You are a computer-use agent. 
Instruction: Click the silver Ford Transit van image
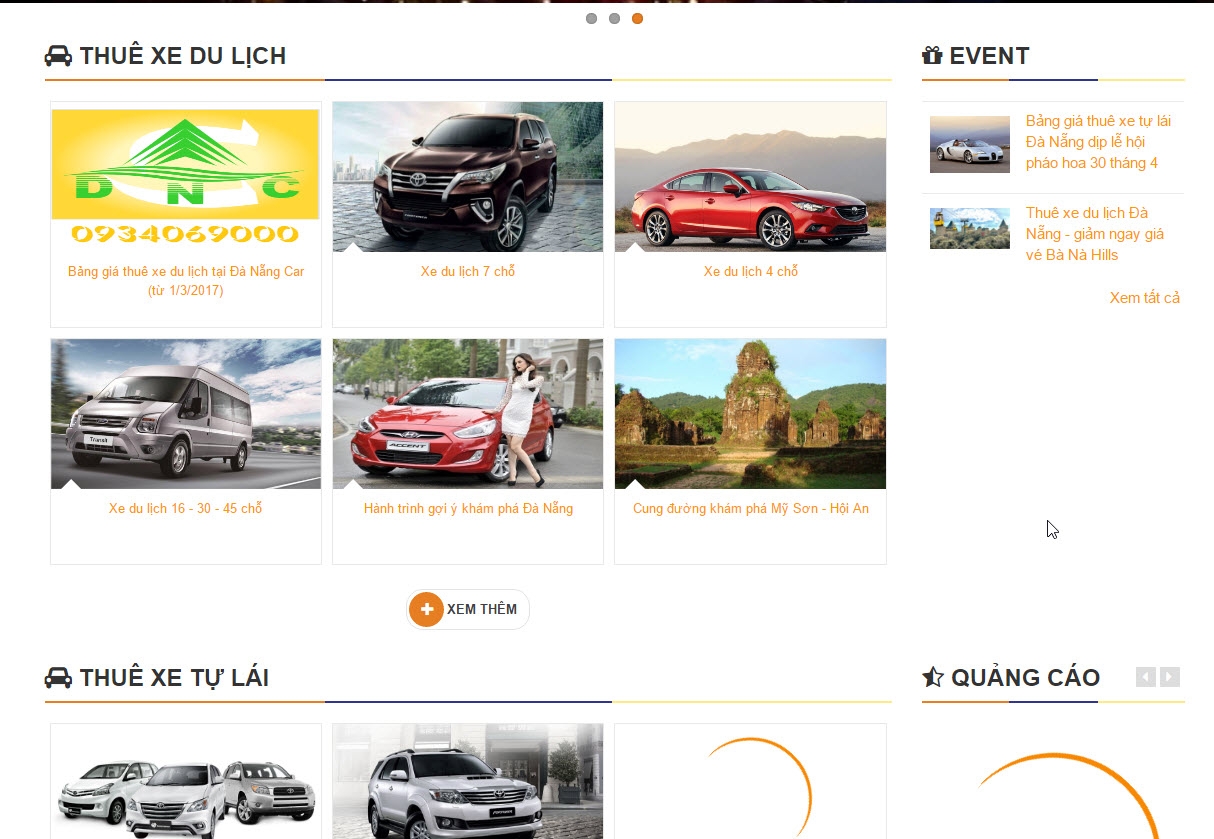[186, 414]
